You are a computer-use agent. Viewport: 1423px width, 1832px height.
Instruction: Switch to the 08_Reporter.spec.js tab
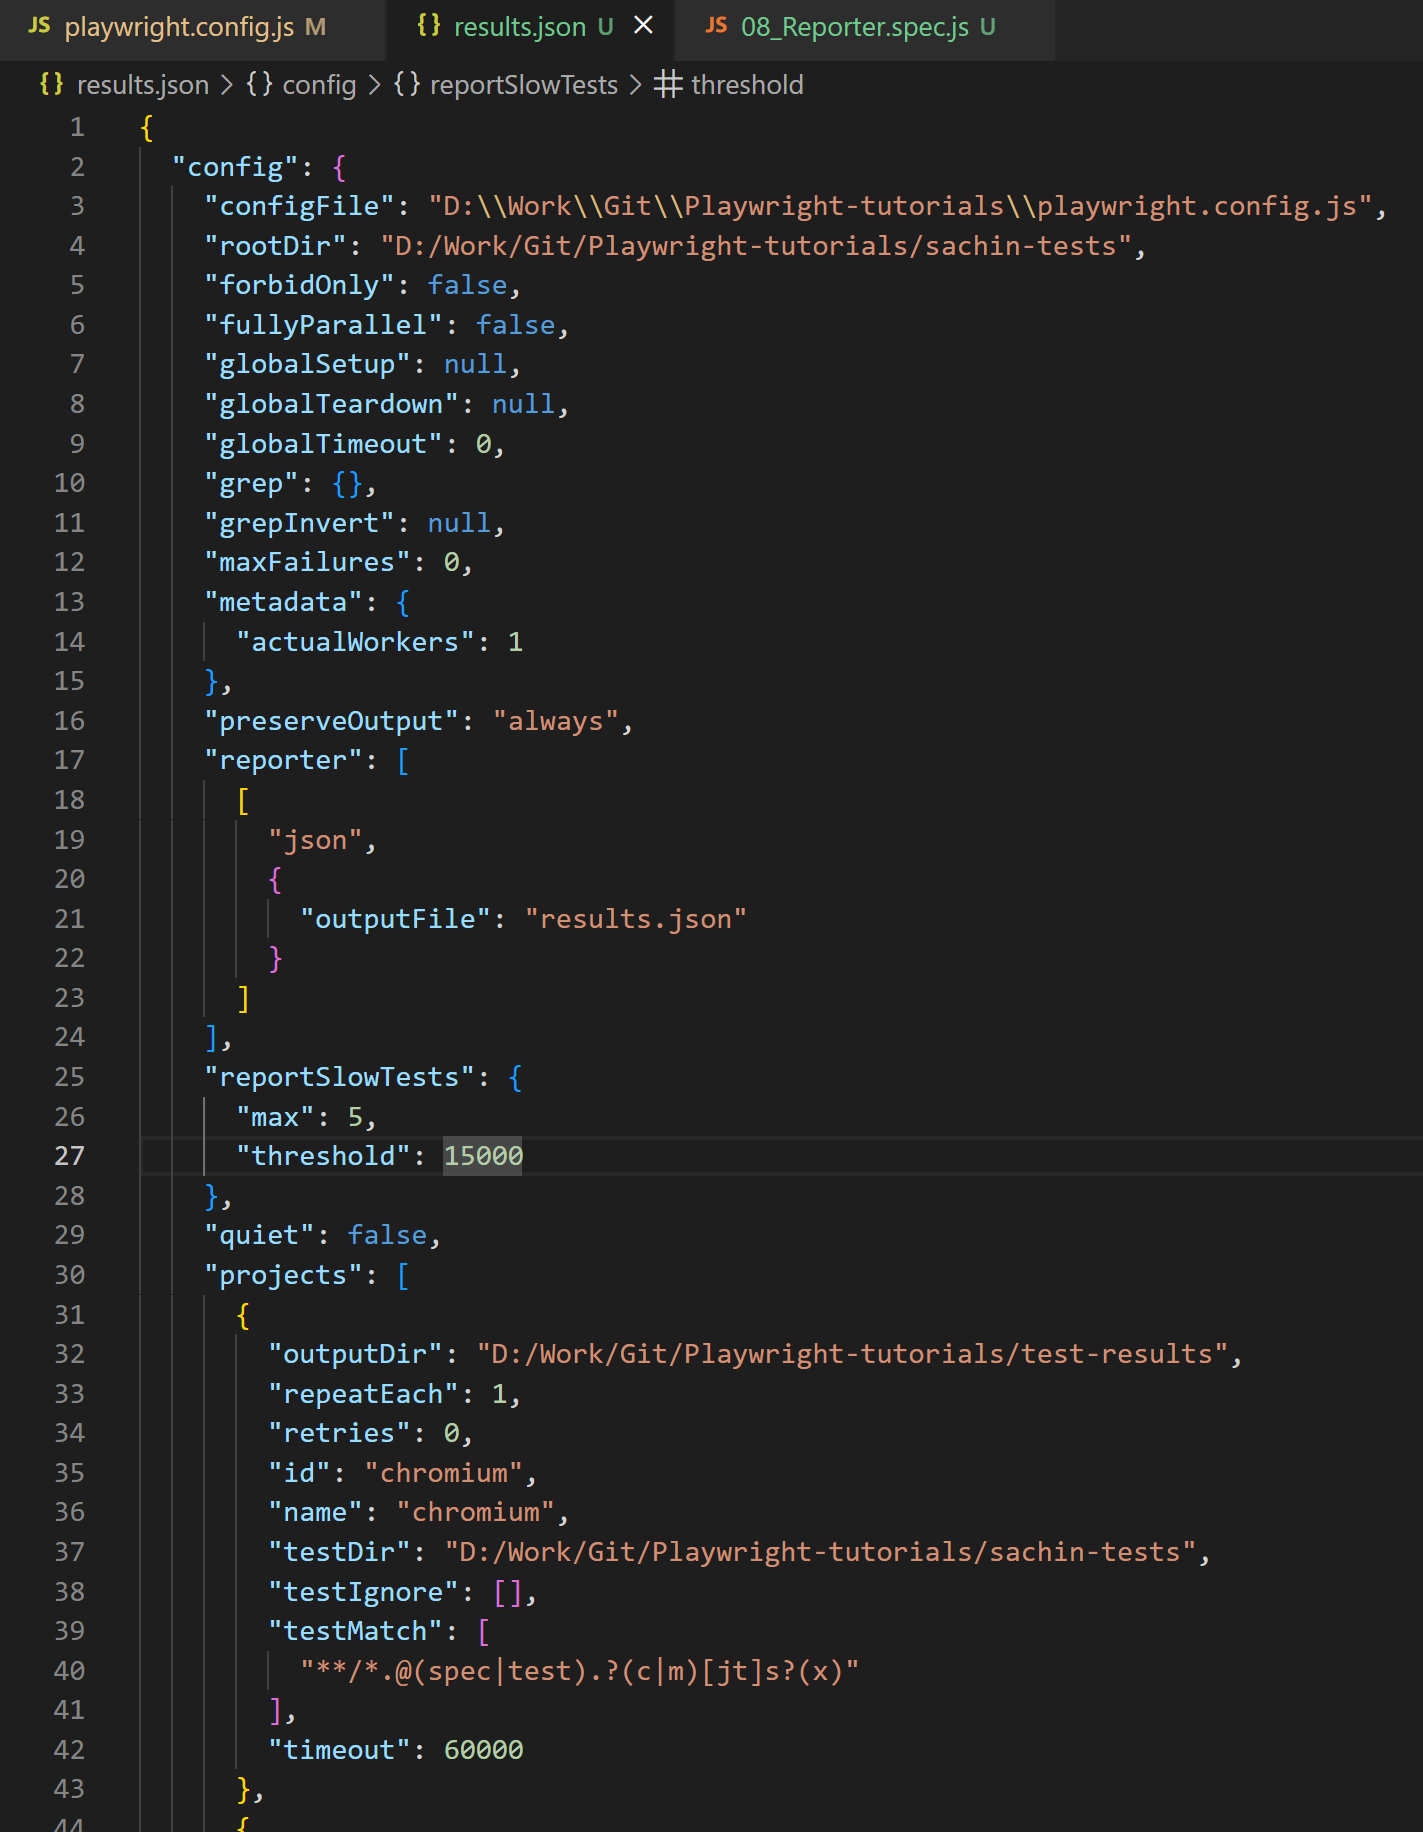coord(854,27)
